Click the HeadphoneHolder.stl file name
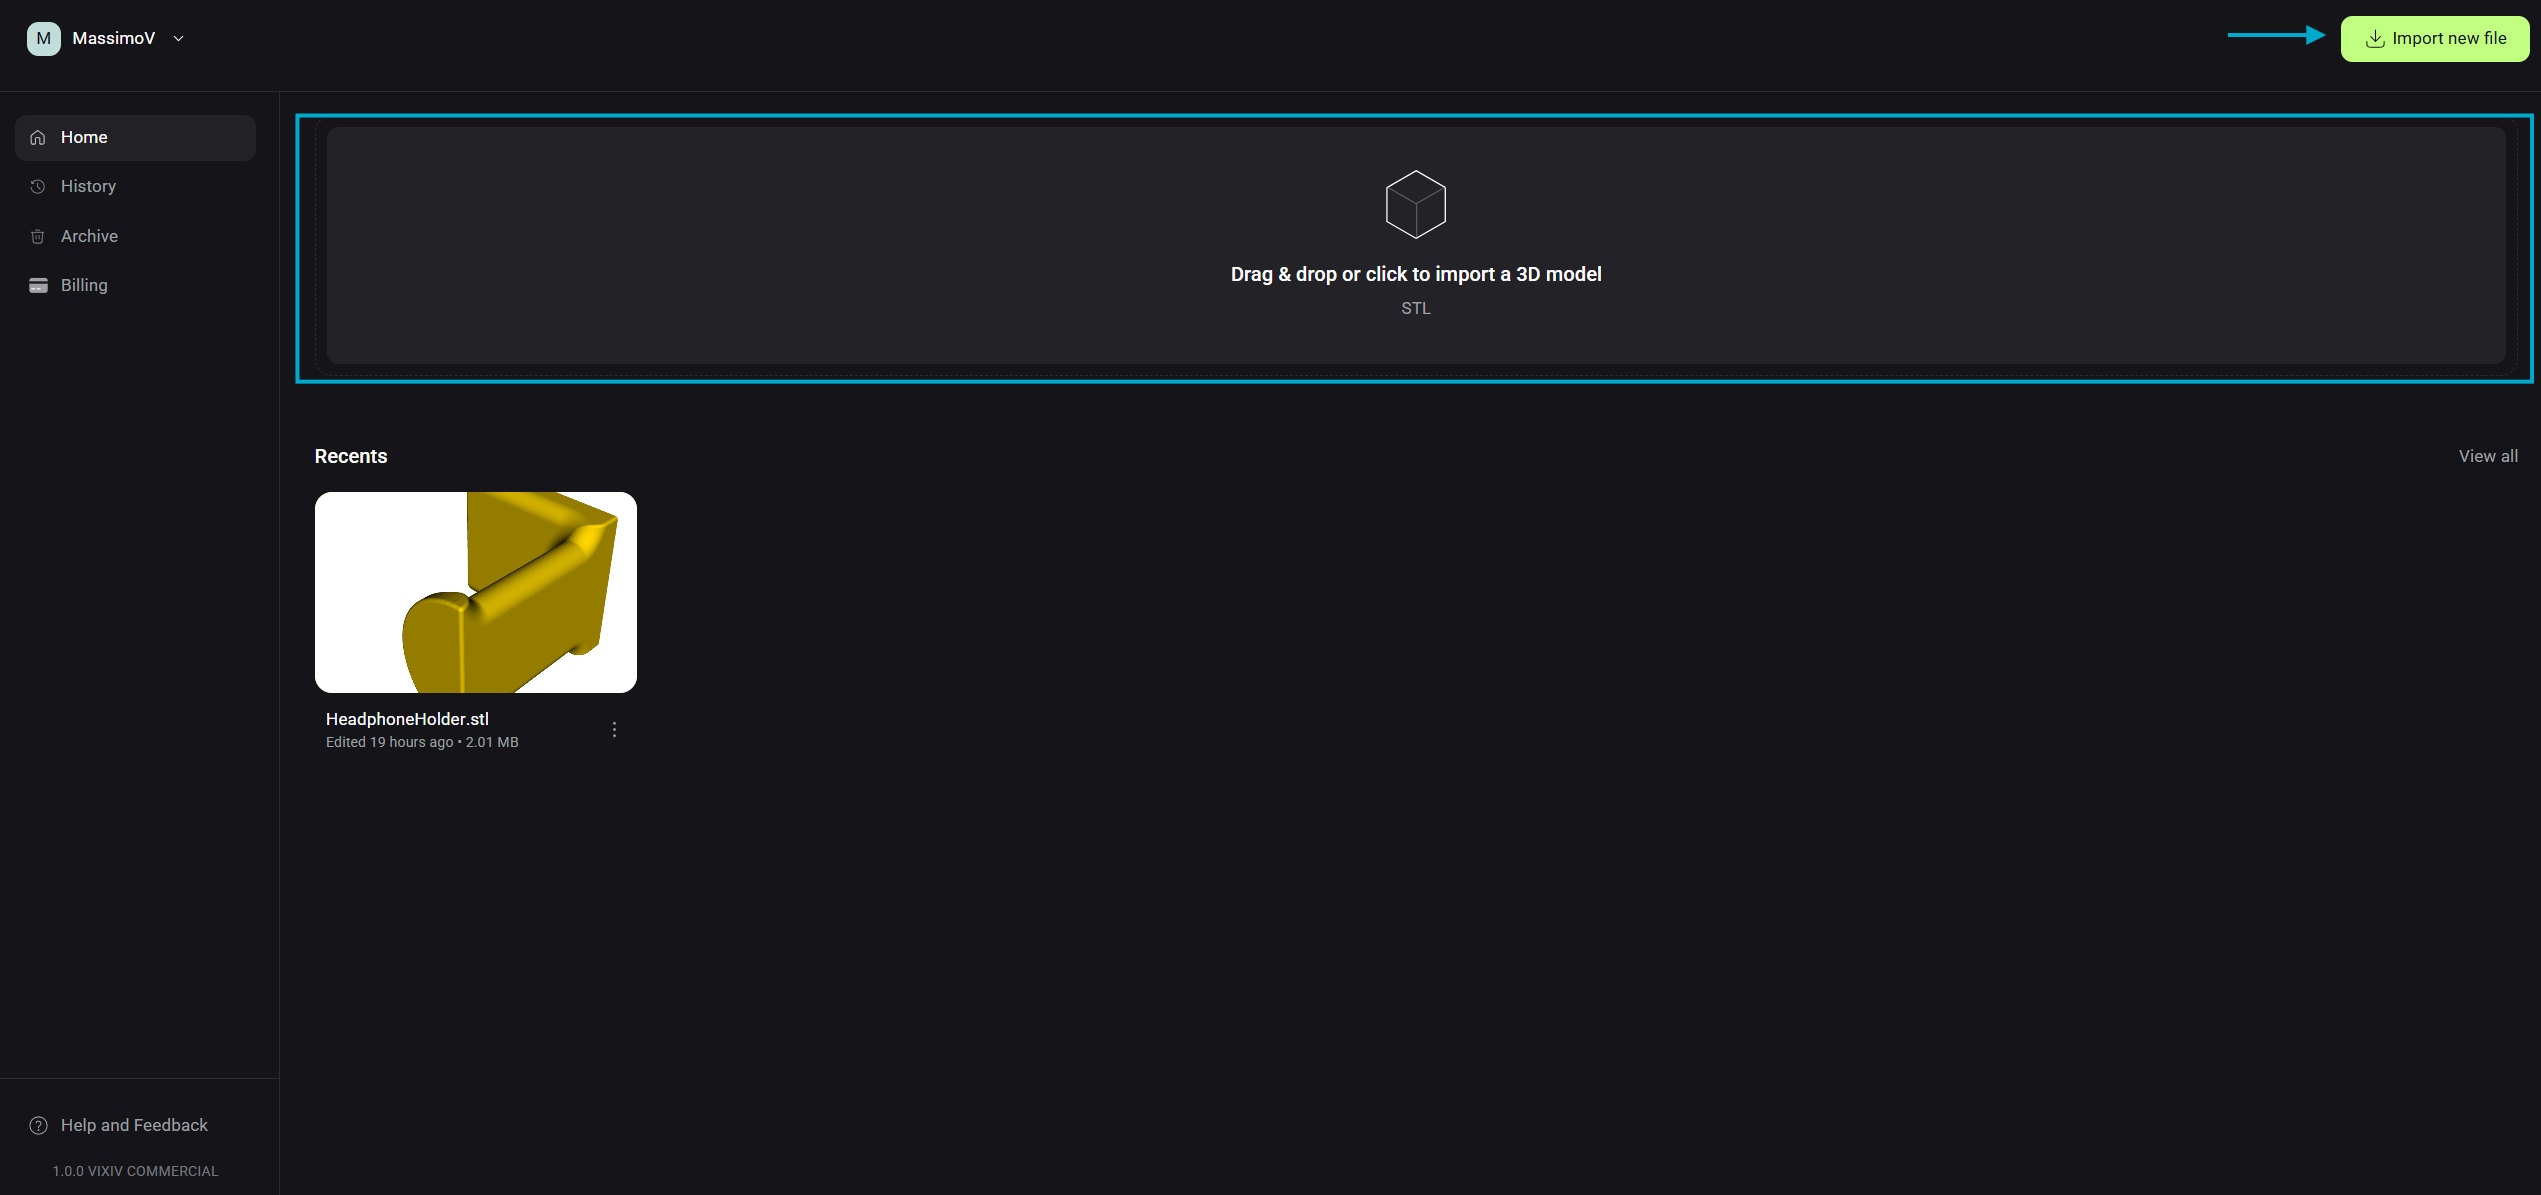The height and width of the screenshot is (1195, 2541). click(407, 719)
